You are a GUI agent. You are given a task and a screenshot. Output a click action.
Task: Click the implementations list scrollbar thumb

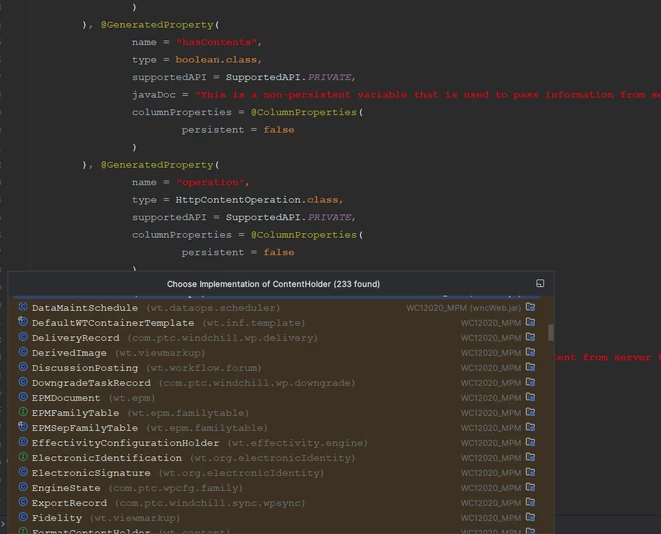(x=551, y=333)
